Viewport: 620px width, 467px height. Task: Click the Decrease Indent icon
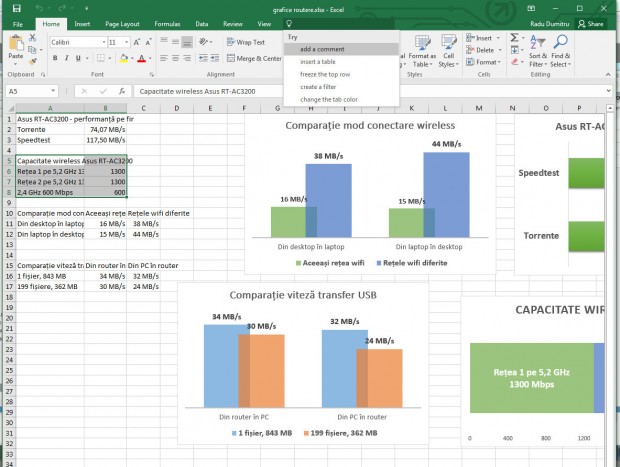pos(203,58)
